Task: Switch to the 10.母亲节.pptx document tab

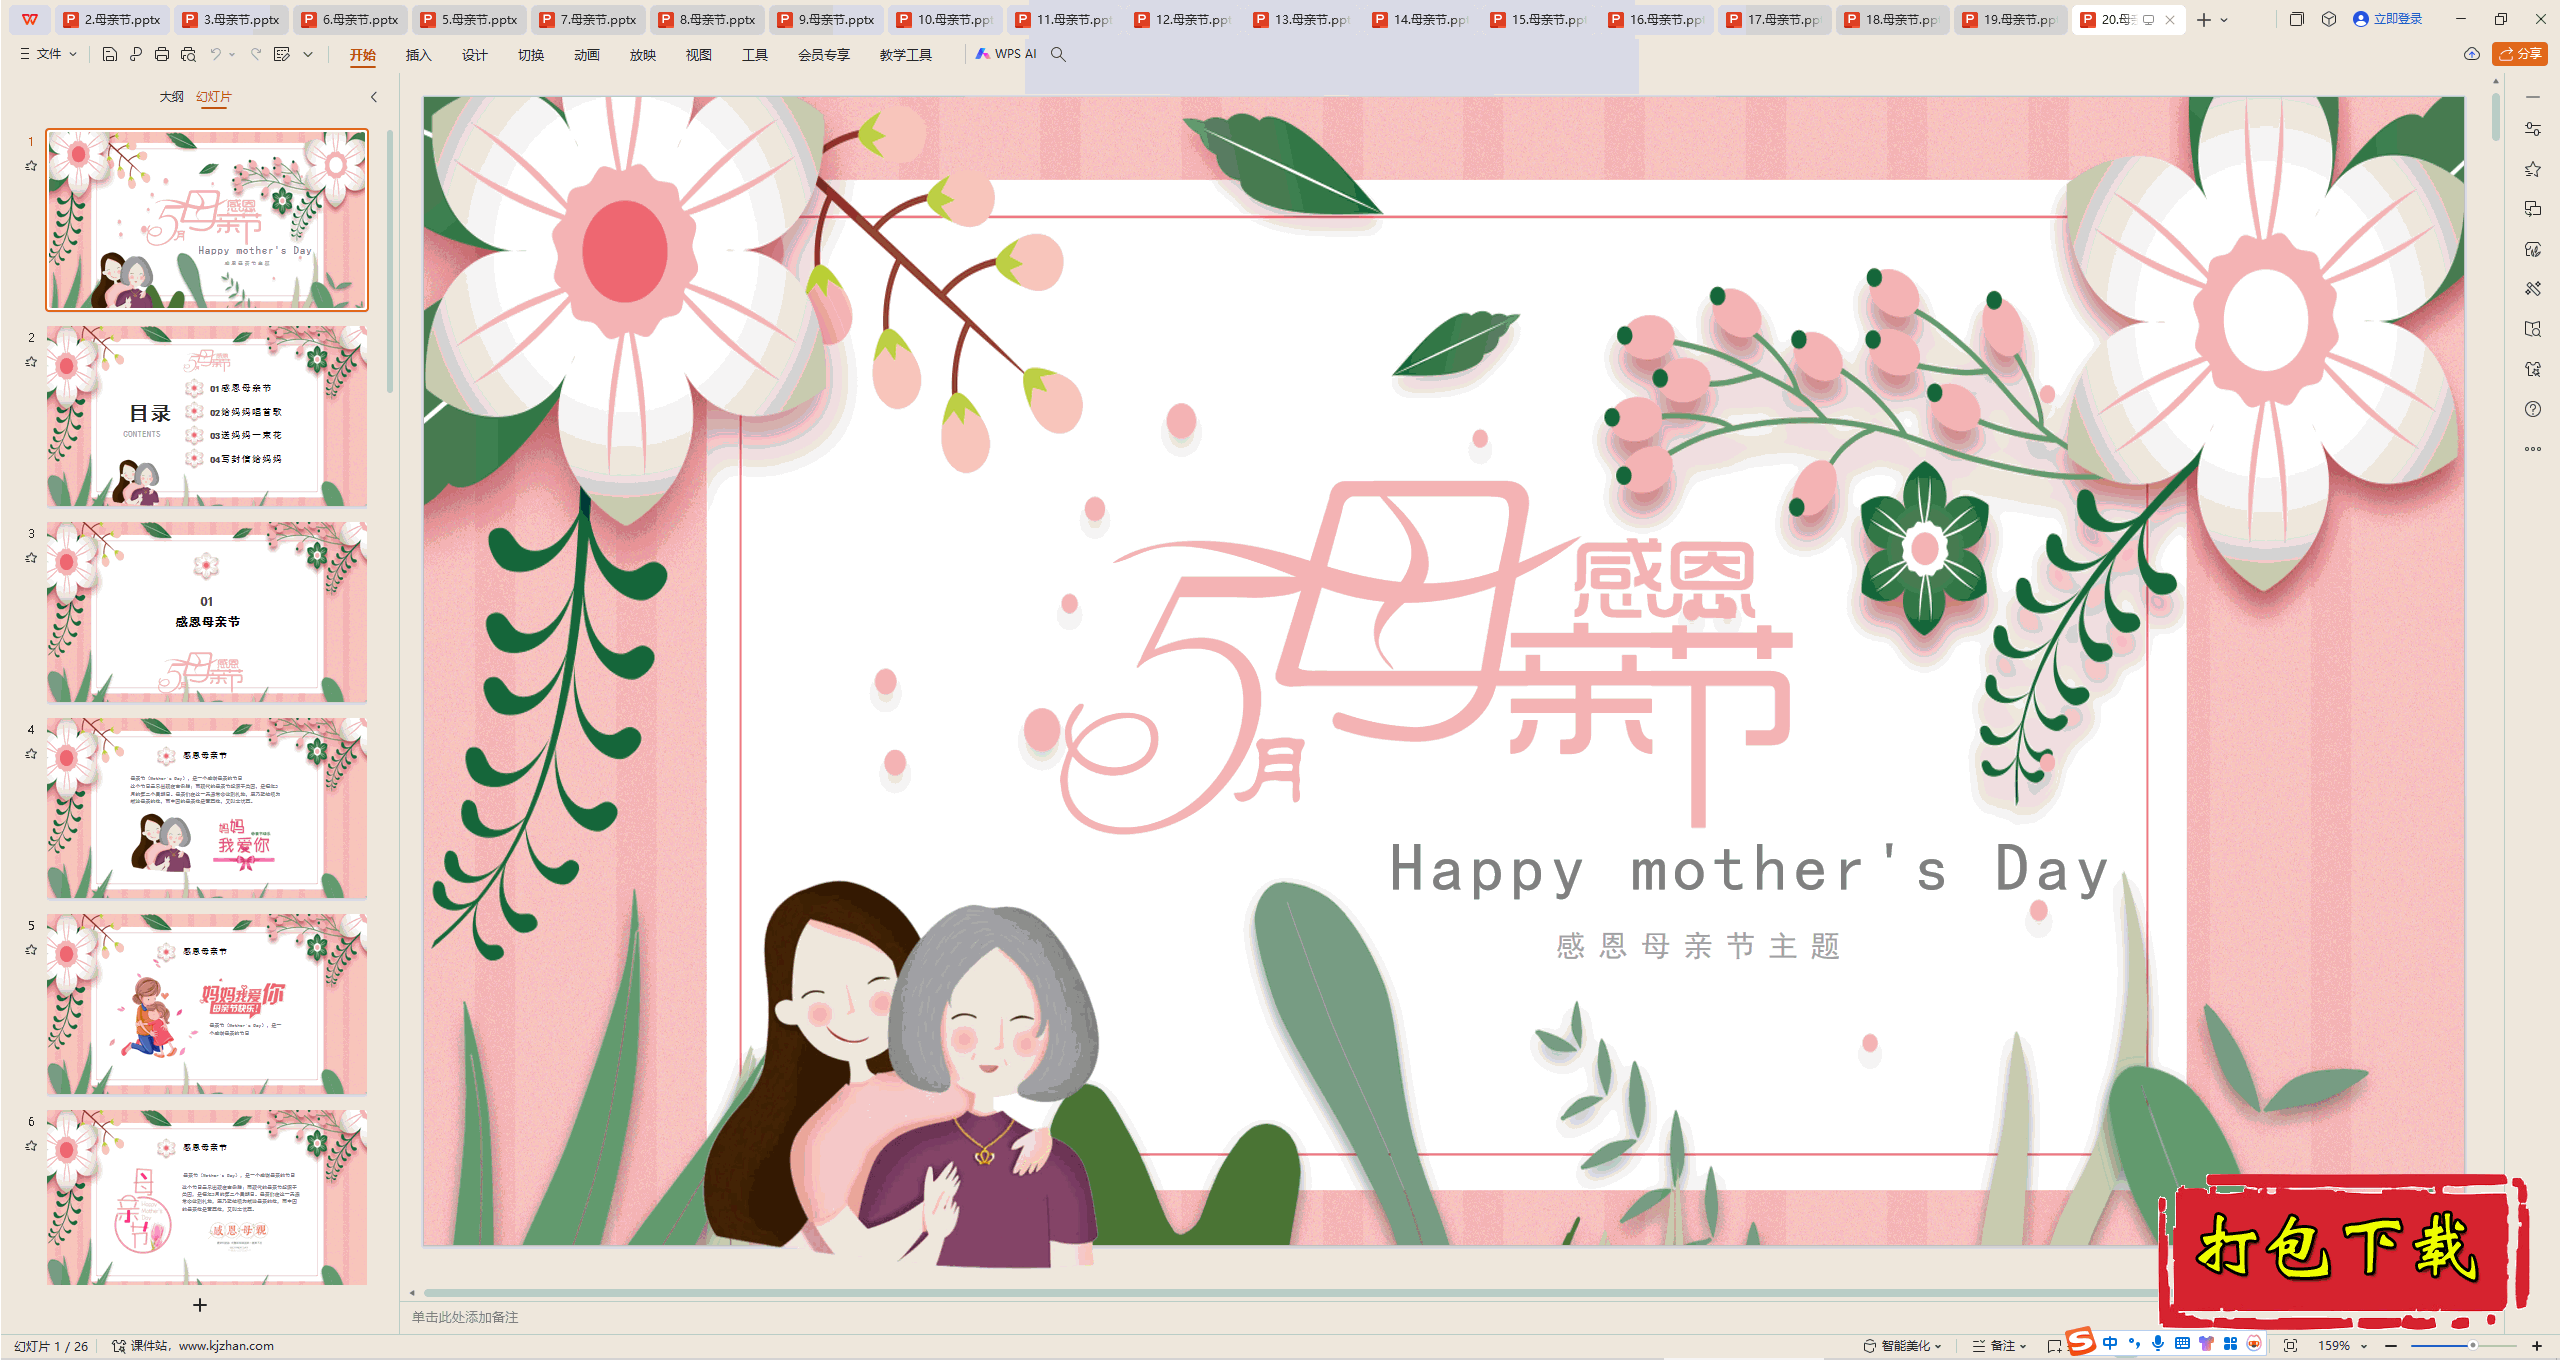Action: pos(945,20)
